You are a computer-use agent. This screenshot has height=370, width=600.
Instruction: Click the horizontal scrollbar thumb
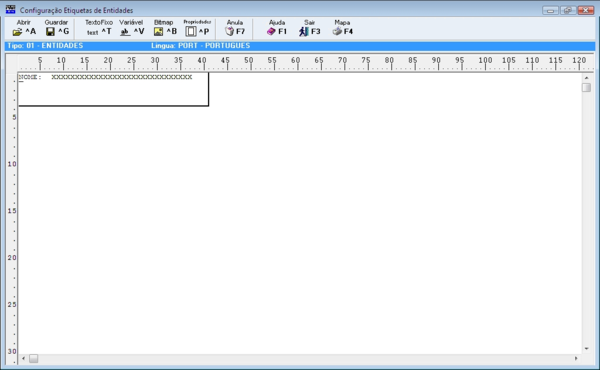(34, 359)
